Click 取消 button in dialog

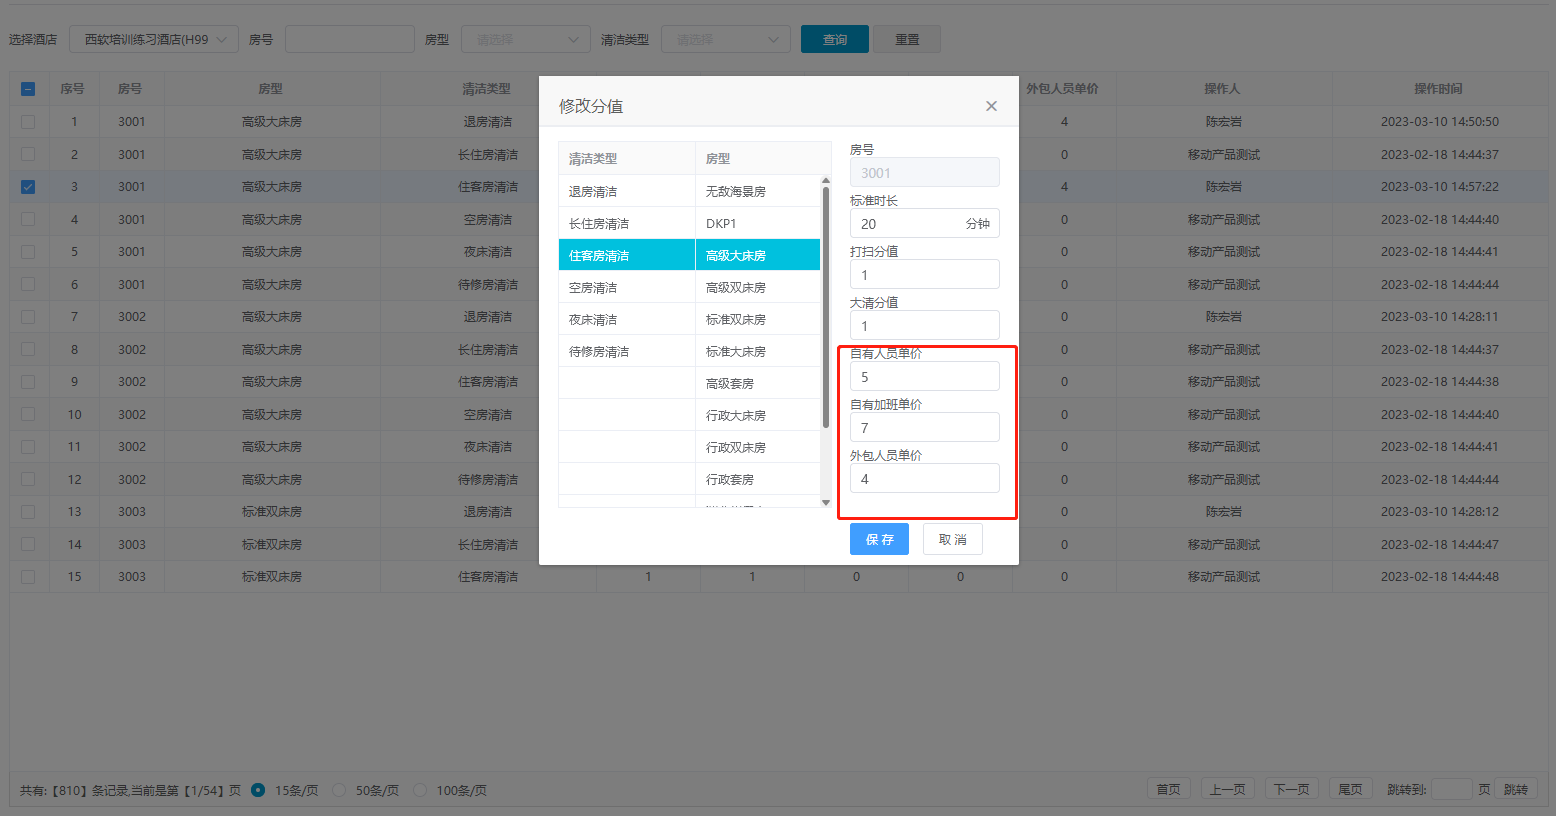click(x=952, y=539)
